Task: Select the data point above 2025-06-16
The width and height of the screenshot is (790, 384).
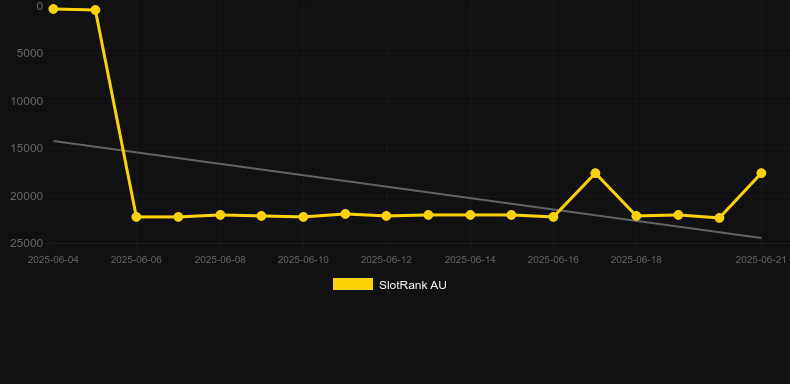Action: point(553,217)
